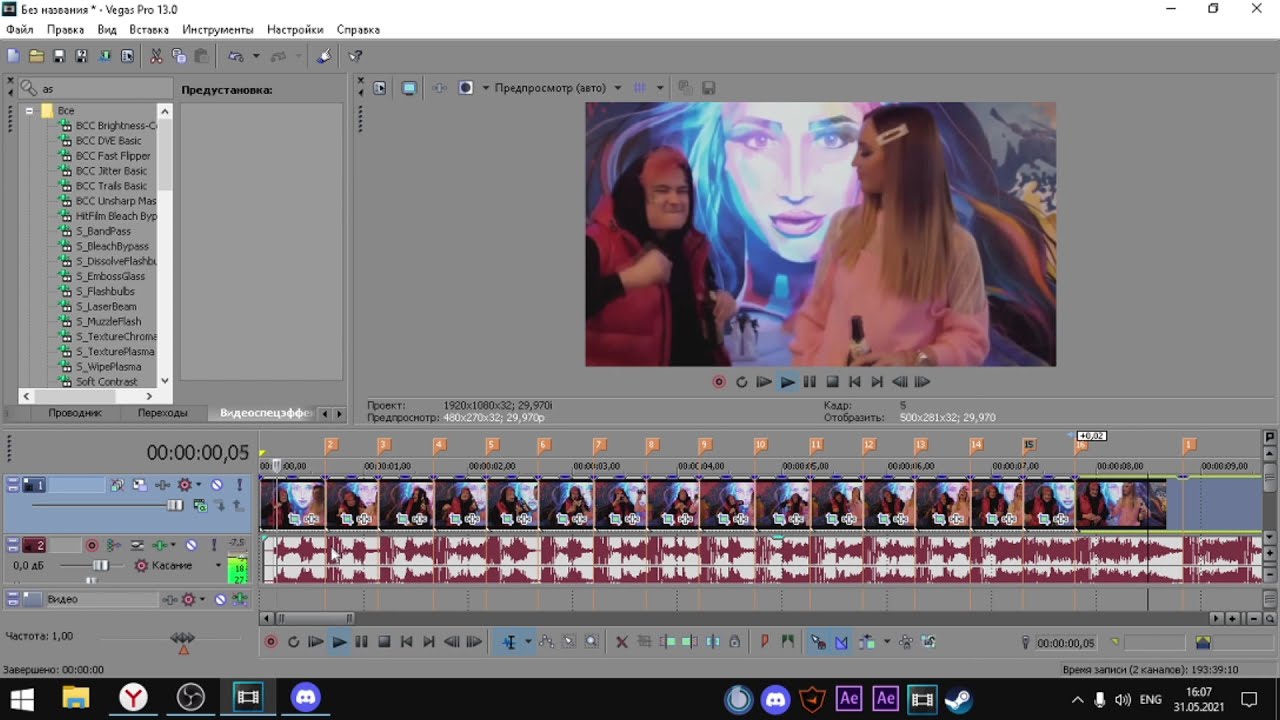Viewport: 1280px width, 720px height.
Task: Click the Copy icon in the toolbar
Action: (x=178, y=56)
